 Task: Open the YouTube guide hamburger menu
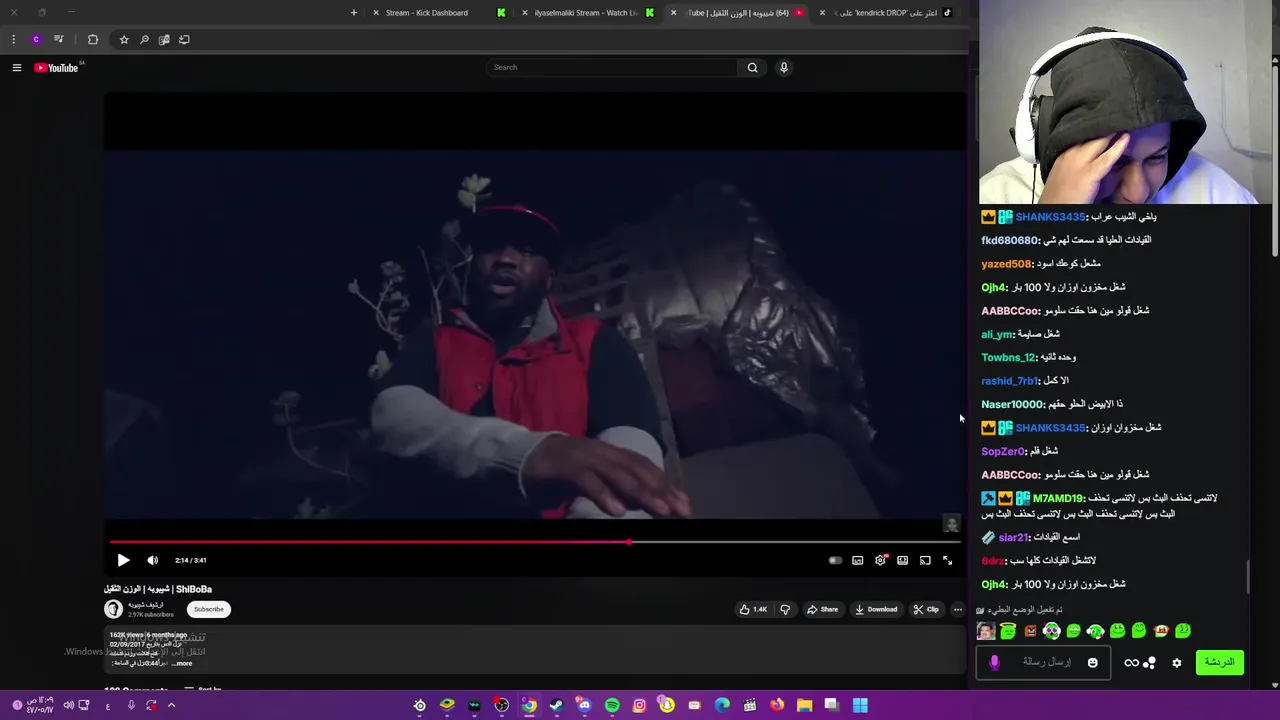click(x=17, y=67)
